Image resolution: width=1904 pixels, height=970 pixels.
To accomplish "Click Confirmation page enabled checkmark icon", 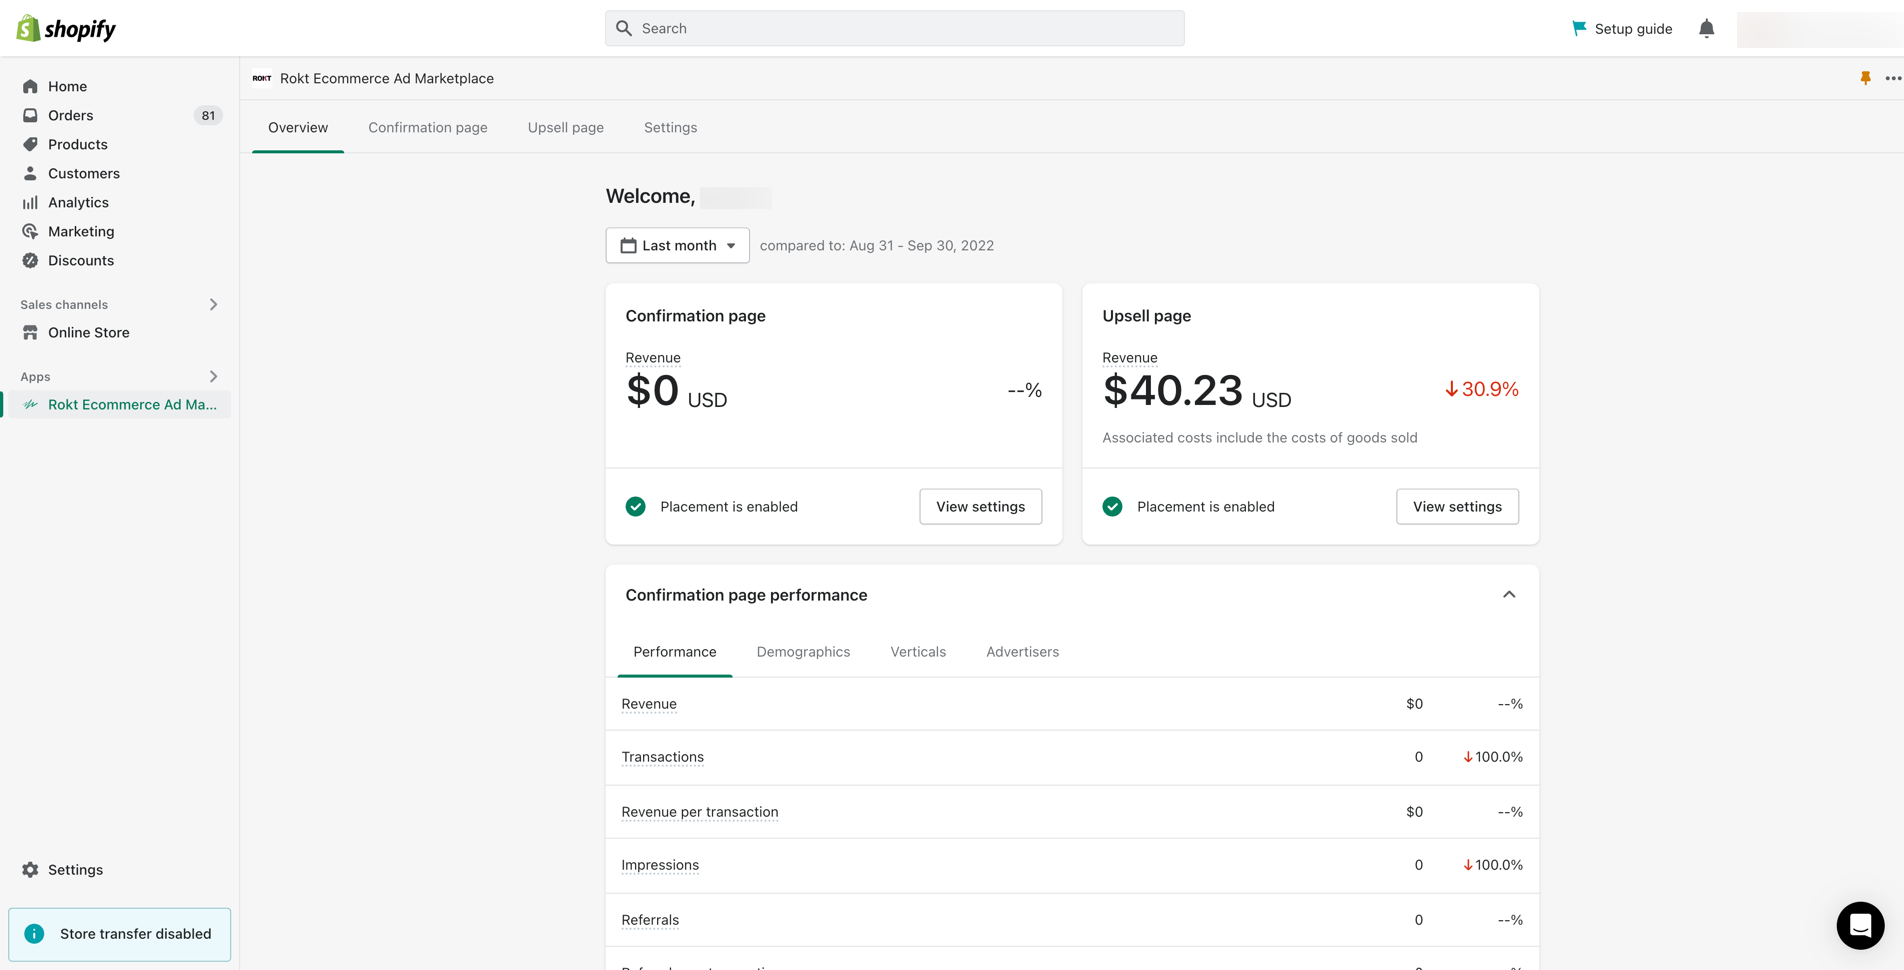I will tap(635, 506).
